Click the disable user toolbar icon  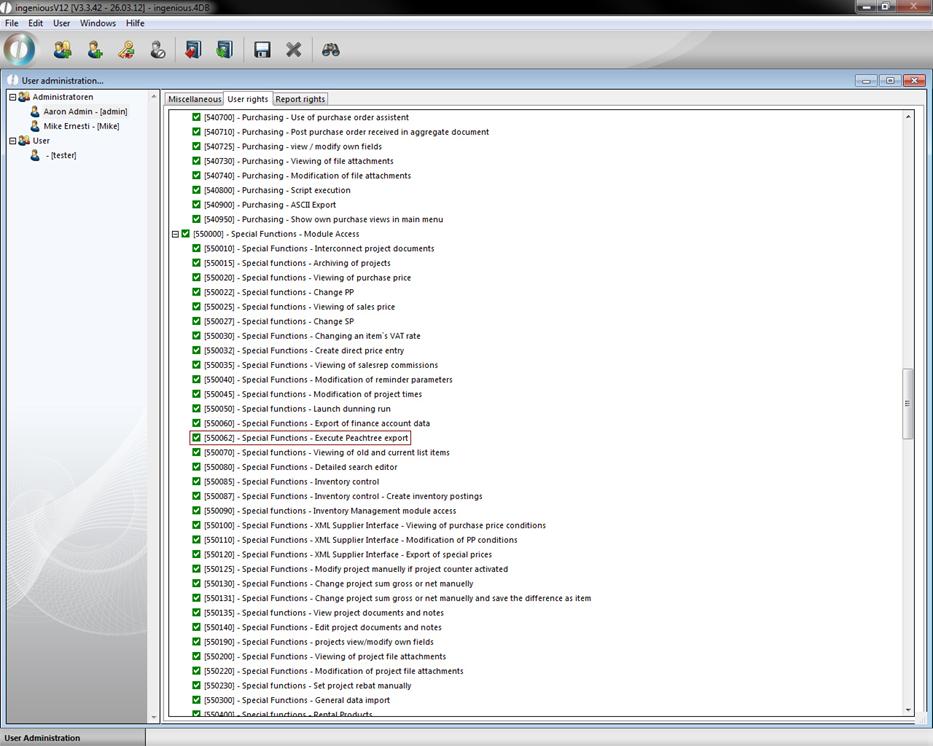pos(158,49)
